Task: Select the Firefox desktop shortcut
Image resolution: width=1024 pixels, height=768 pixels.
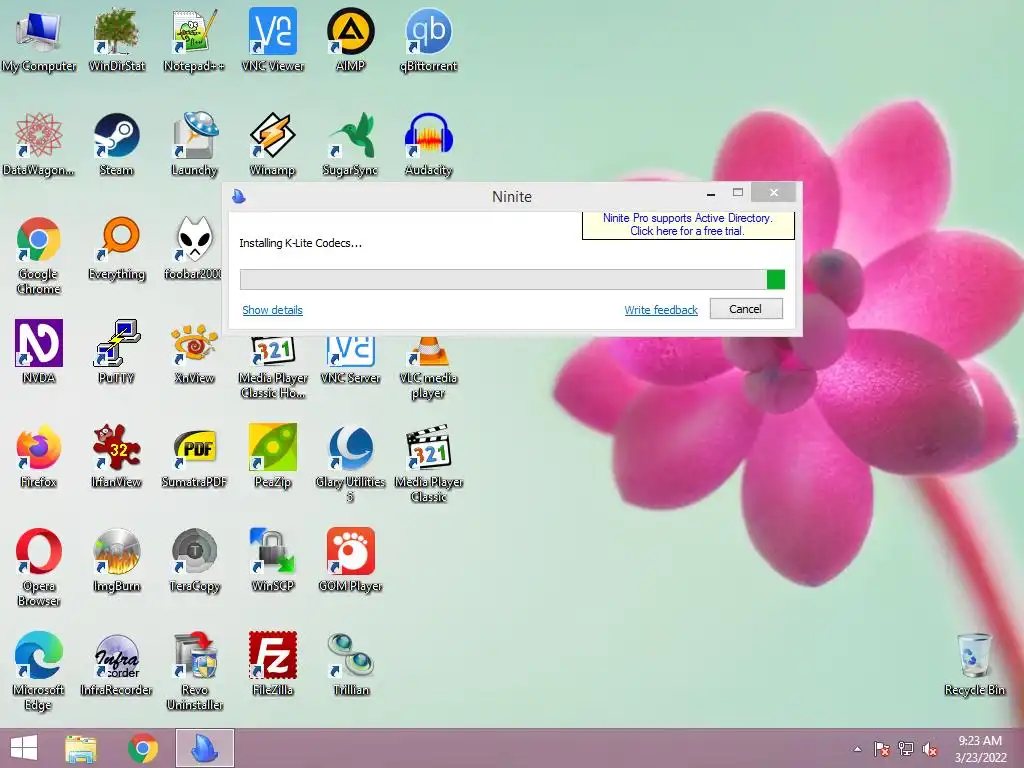Action: (39, 457)
